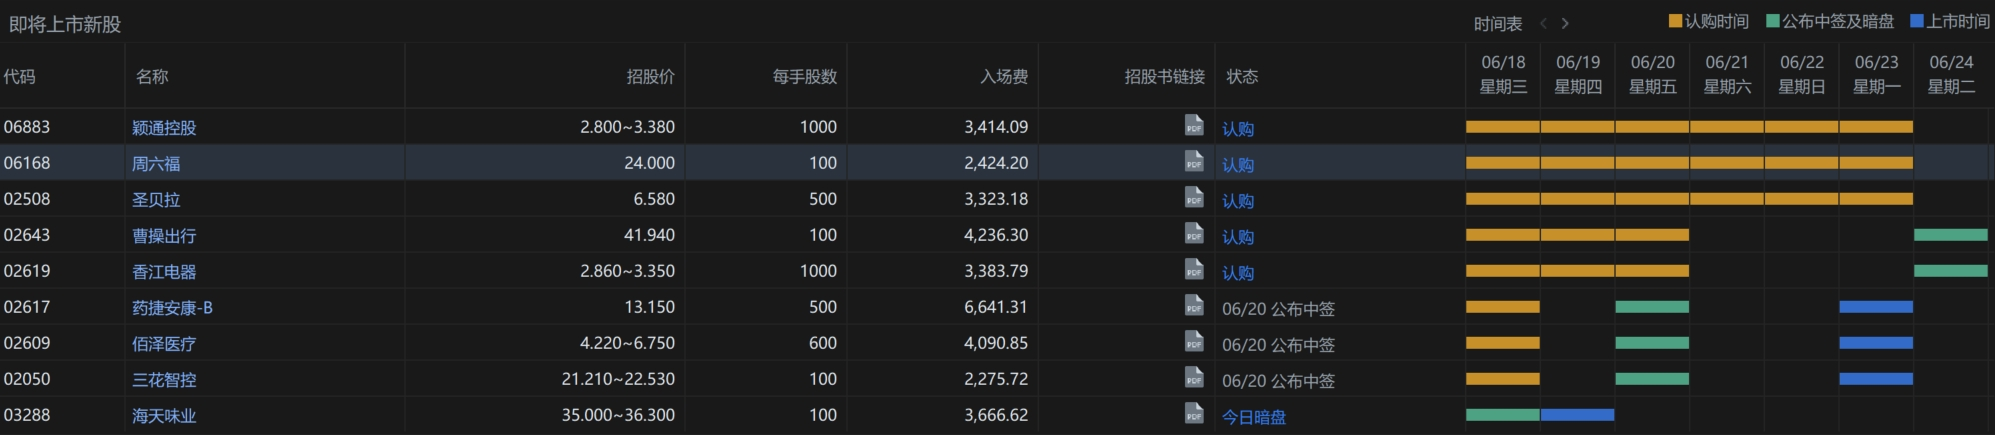Click 认购 link for 周六福
Viewport: 1995px width, 435px height.
[x=1237, y=164]
